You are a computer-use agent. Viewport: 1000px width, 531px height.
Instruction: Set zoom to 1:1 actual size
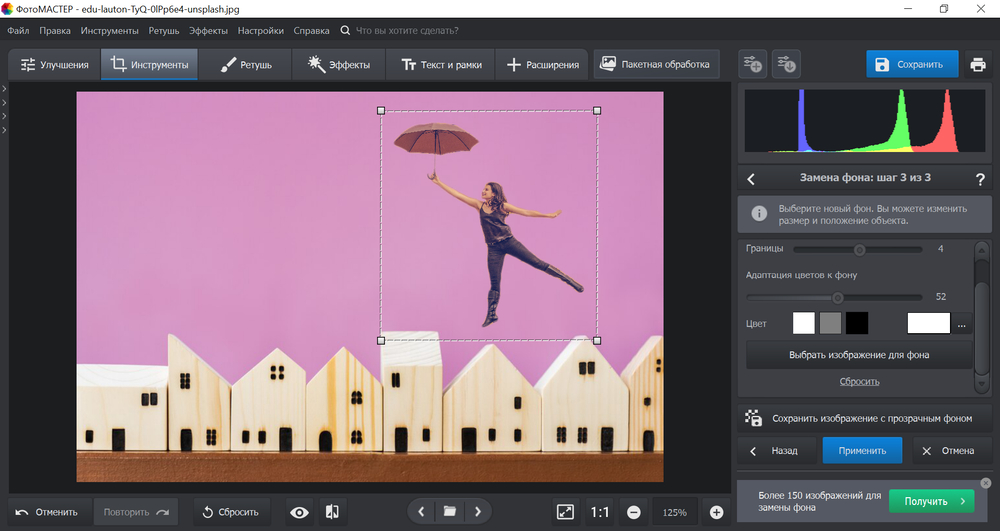click(599, 512)
